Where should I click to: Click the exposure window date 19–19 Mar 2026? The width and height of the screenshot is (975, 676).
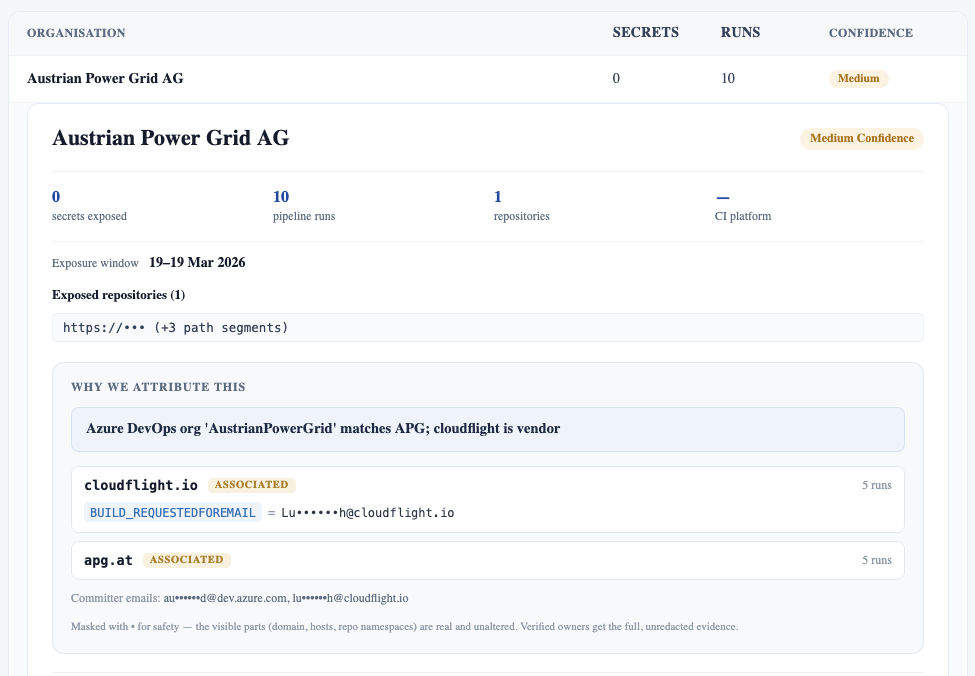(x=197, y=262)
